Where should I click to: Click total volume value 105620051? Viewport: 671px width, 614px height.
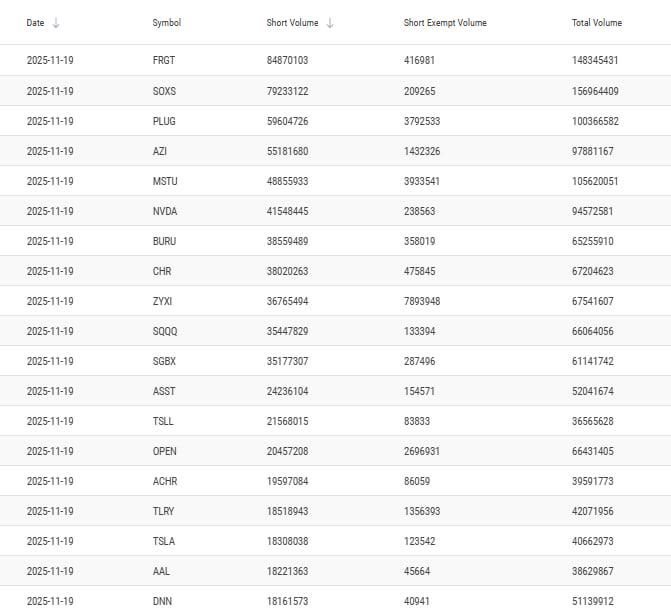coord(595,181)
